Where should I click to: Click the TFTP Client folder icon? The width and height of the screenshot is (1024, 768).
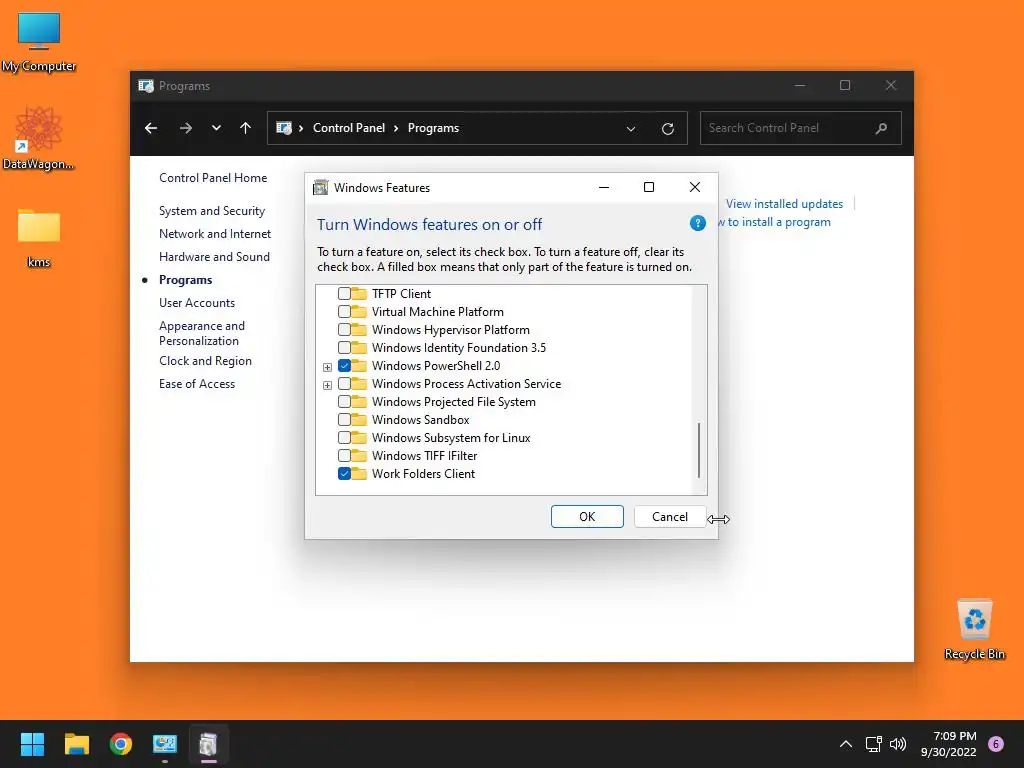(359, 293)
